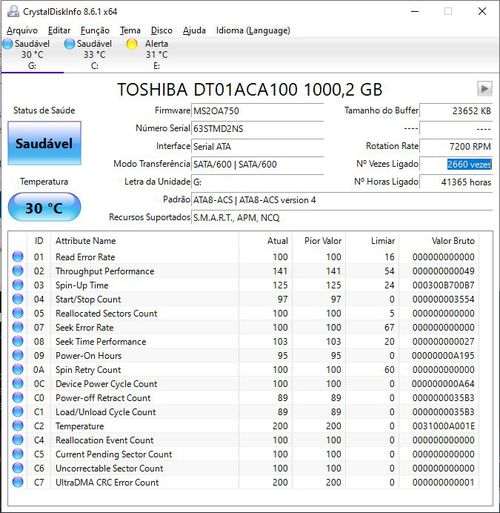Click status orb for Throughput Performance

click(x=18, y=271)
